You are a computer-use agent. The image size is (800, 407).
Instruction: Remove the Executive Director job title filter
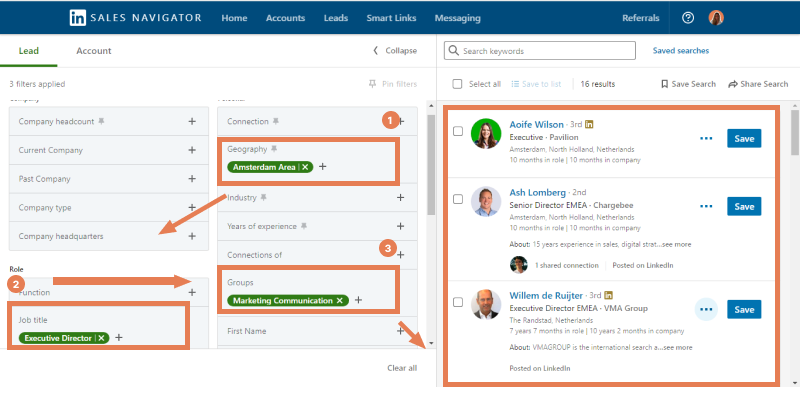(x=102, y=338)
